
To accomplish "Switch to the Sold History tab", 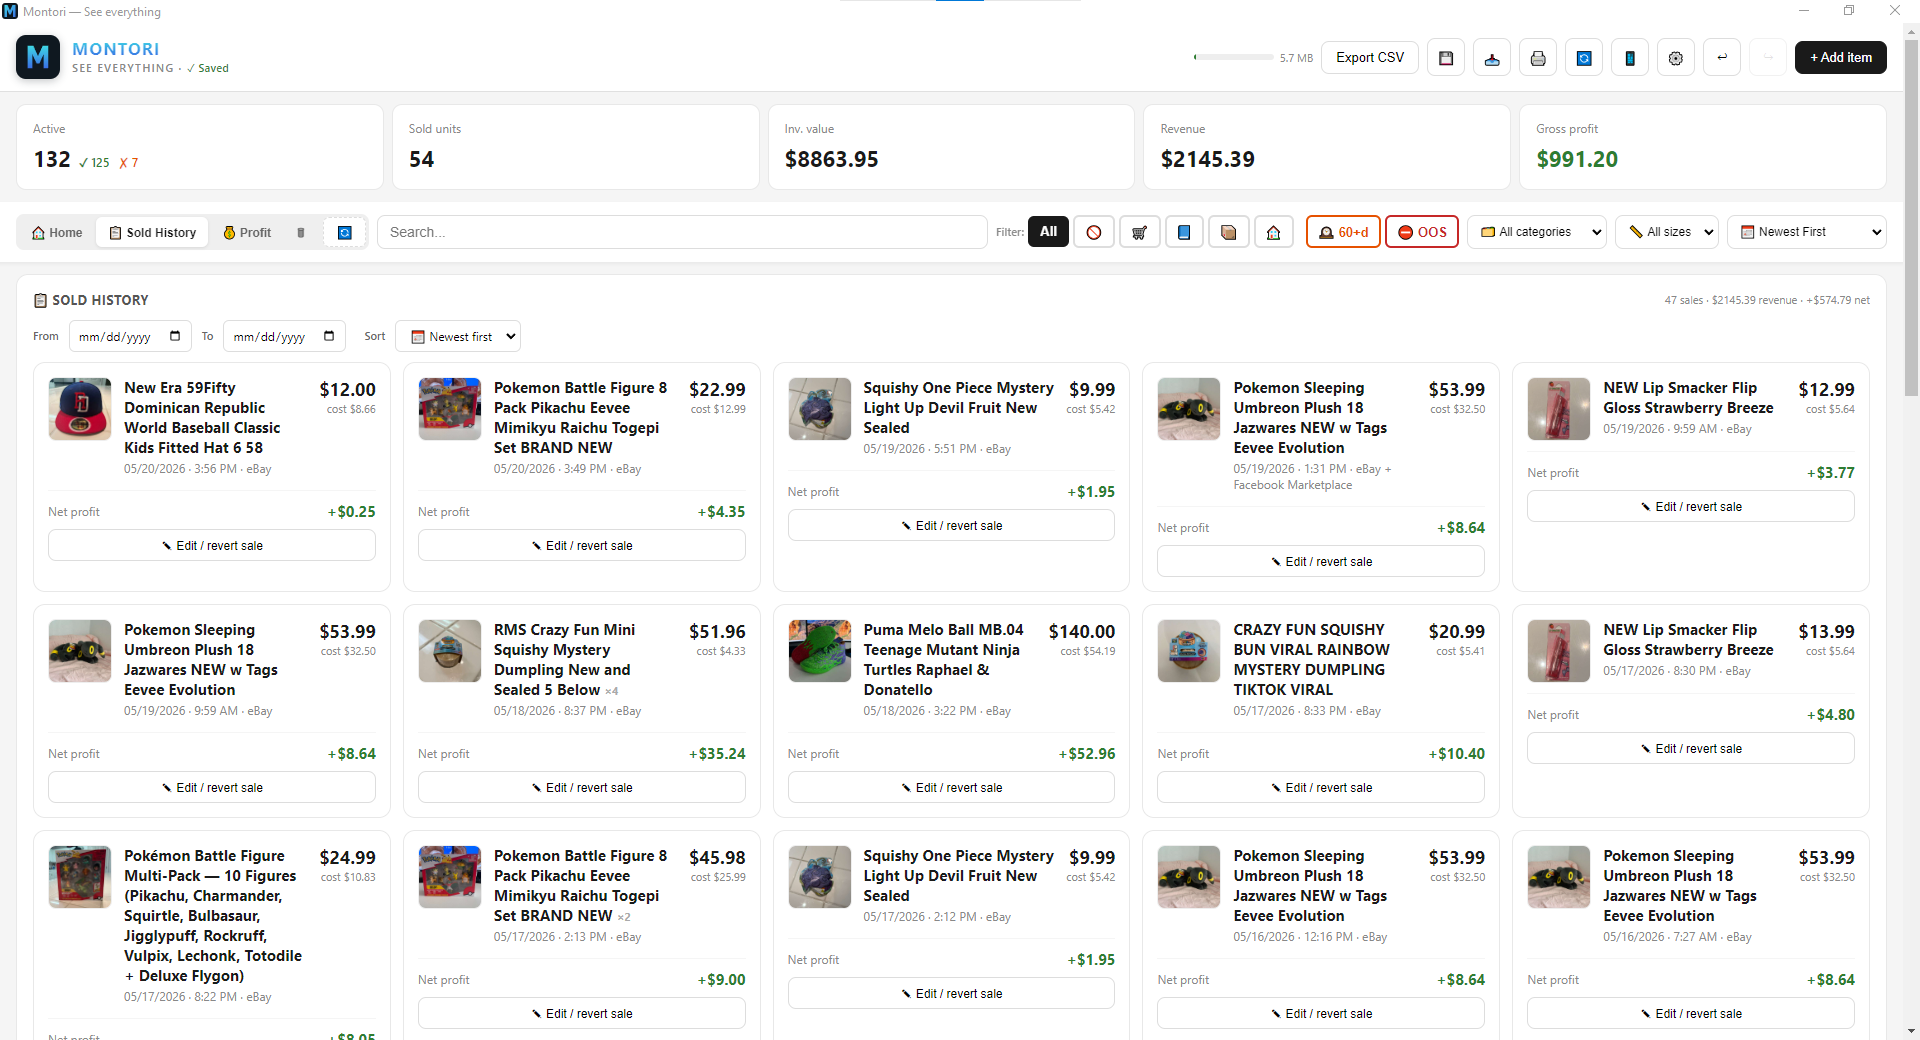I will coord(153,233).
